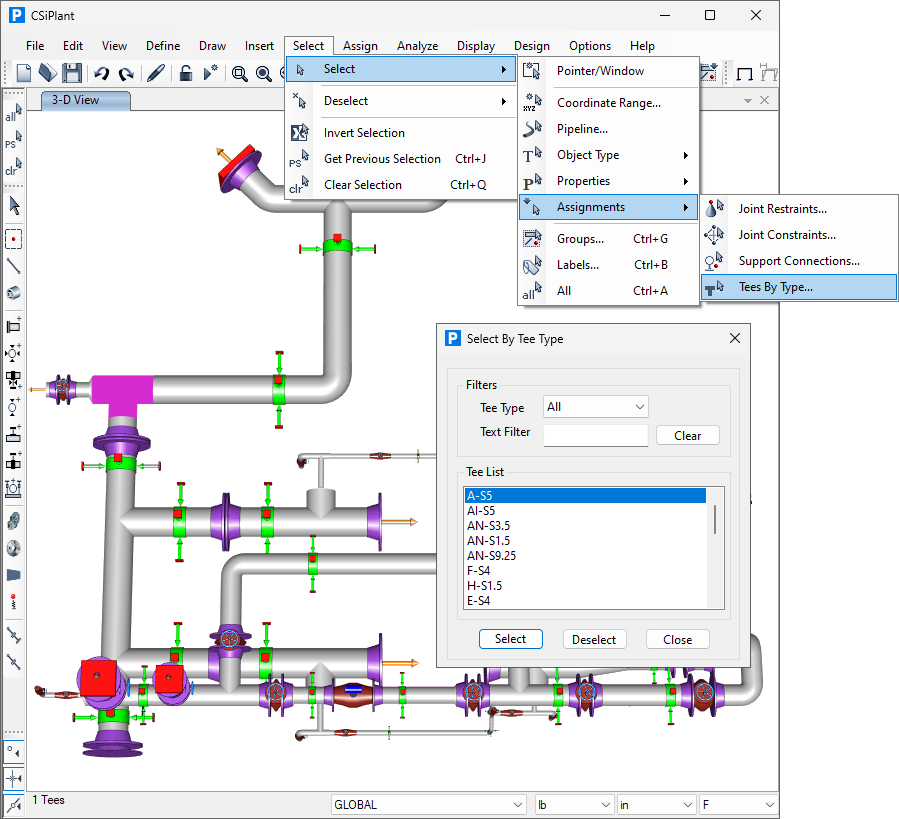
Task: Select the Line drawing tool in the left sidebar
Action: point(13,261)
